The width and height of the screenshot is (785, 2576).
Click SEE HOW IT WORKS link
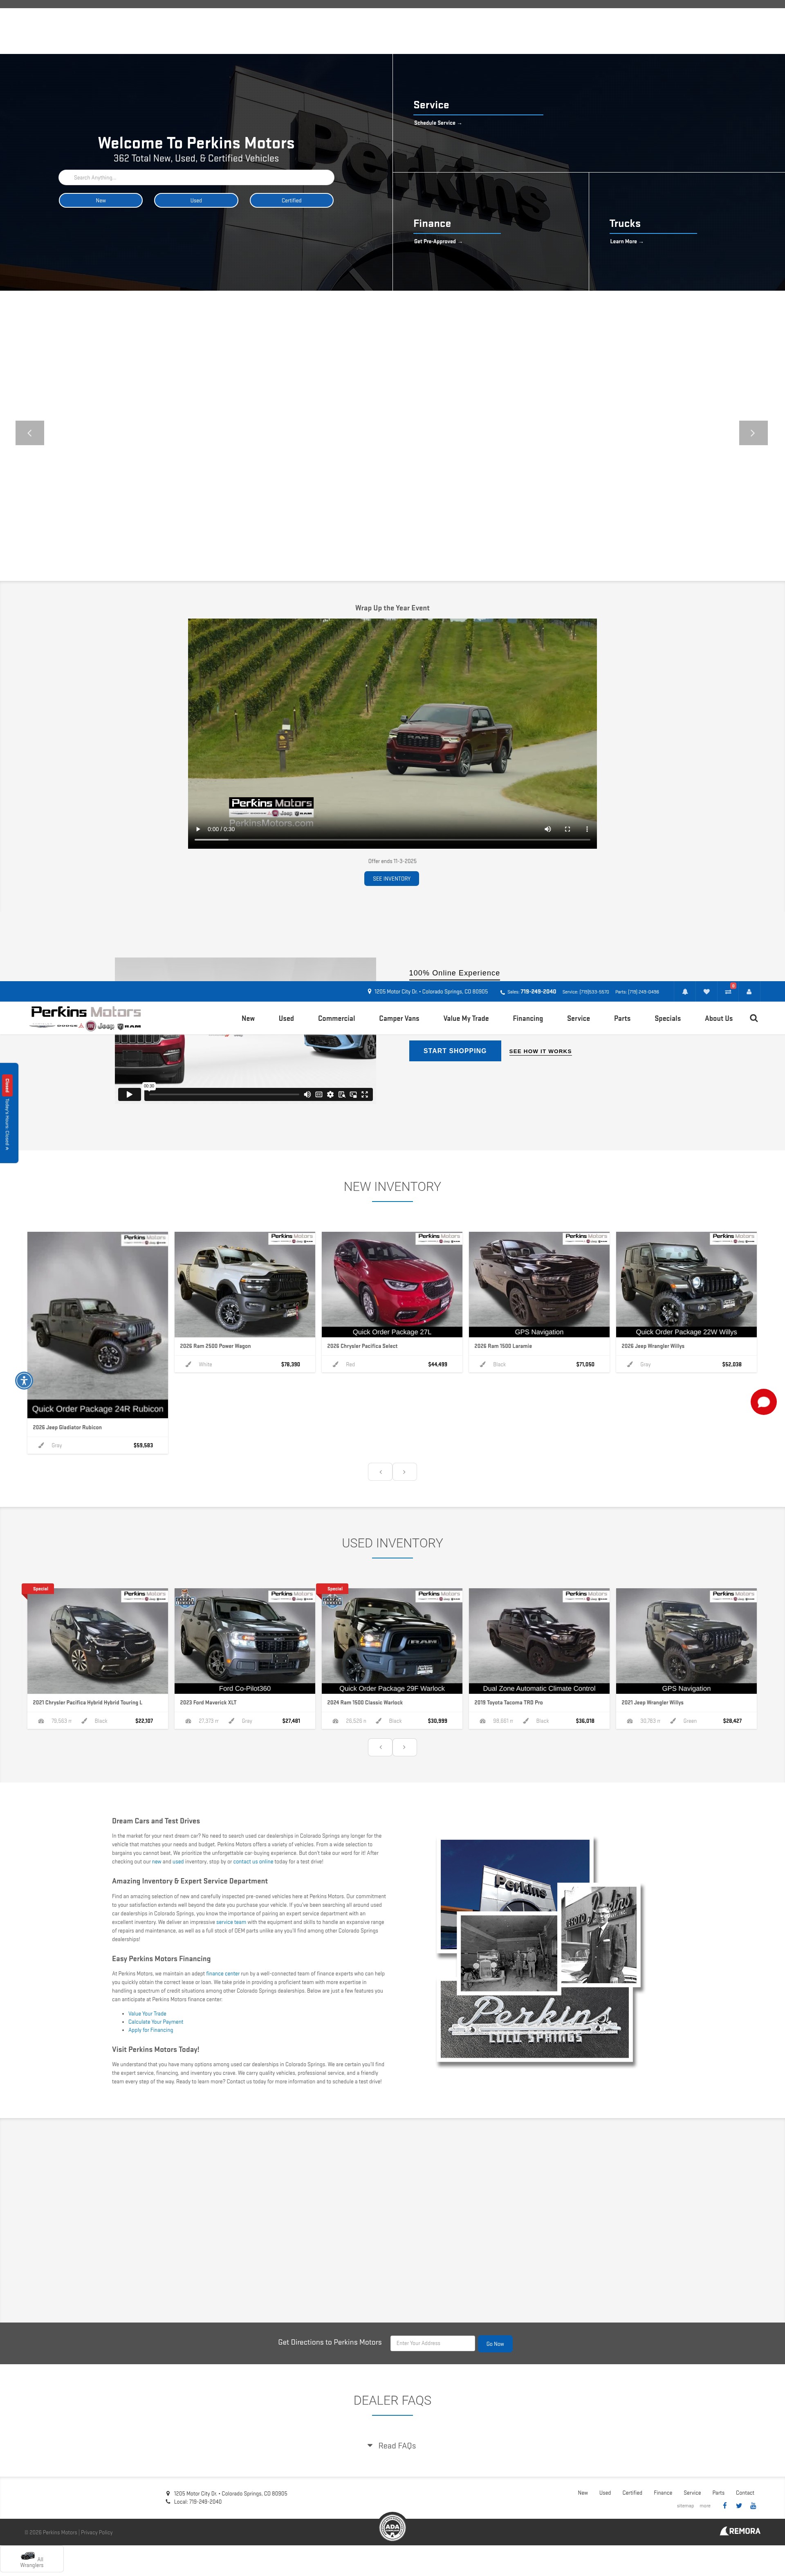pyautogui.click(x=540, y=1051)
